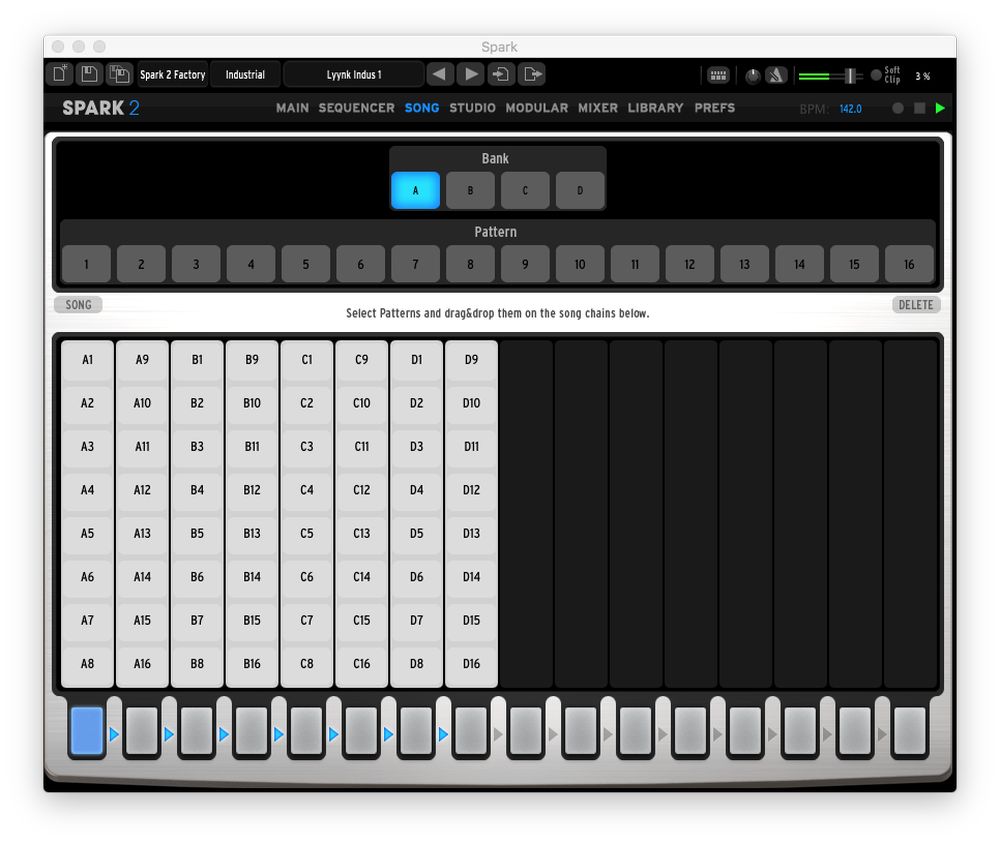Load the previous preset with left arrow
This screenshot has width=1000, height=844.
pyautogui.click(x=440, y=74)
